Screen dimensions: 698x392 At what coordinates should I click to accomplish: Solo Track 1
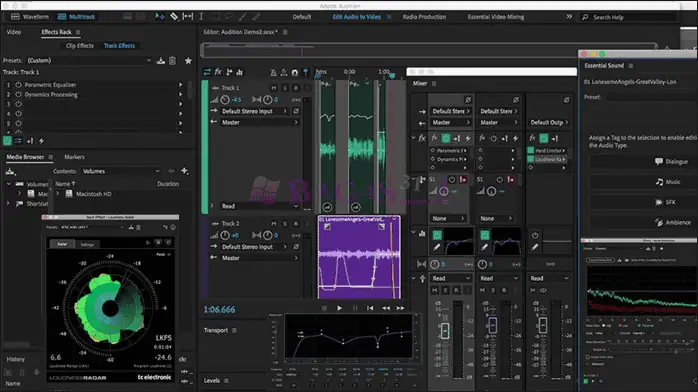[285, 88]
